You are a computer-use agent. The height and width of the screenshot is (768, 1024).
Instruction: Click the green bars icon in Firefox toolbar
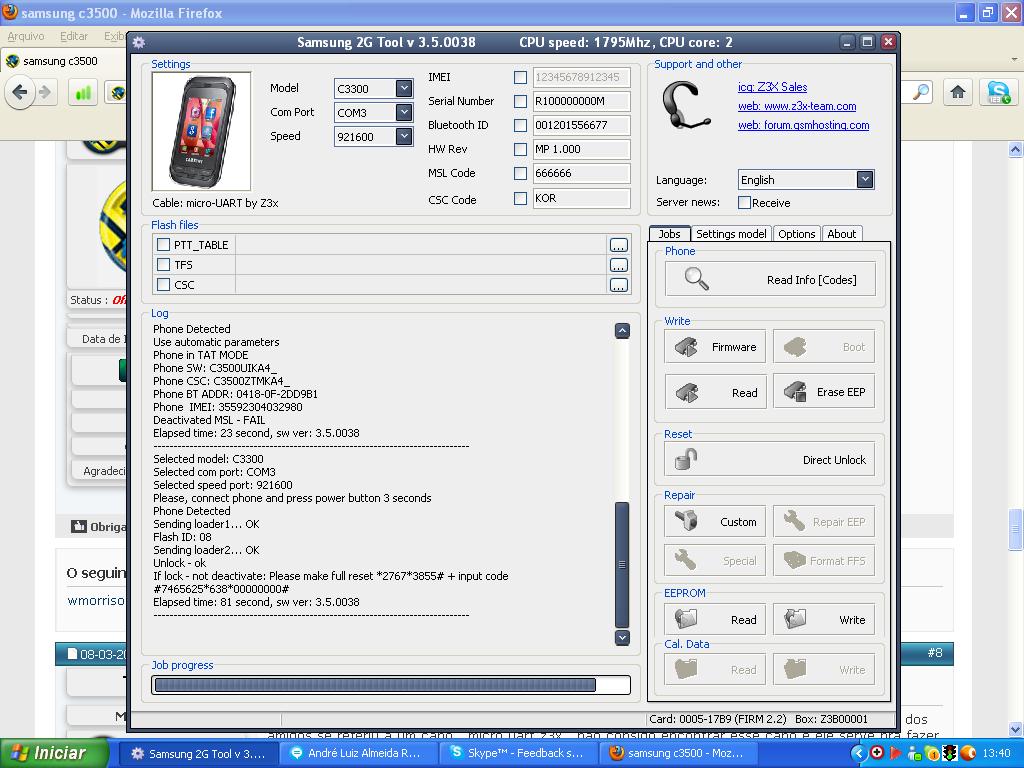83,92
